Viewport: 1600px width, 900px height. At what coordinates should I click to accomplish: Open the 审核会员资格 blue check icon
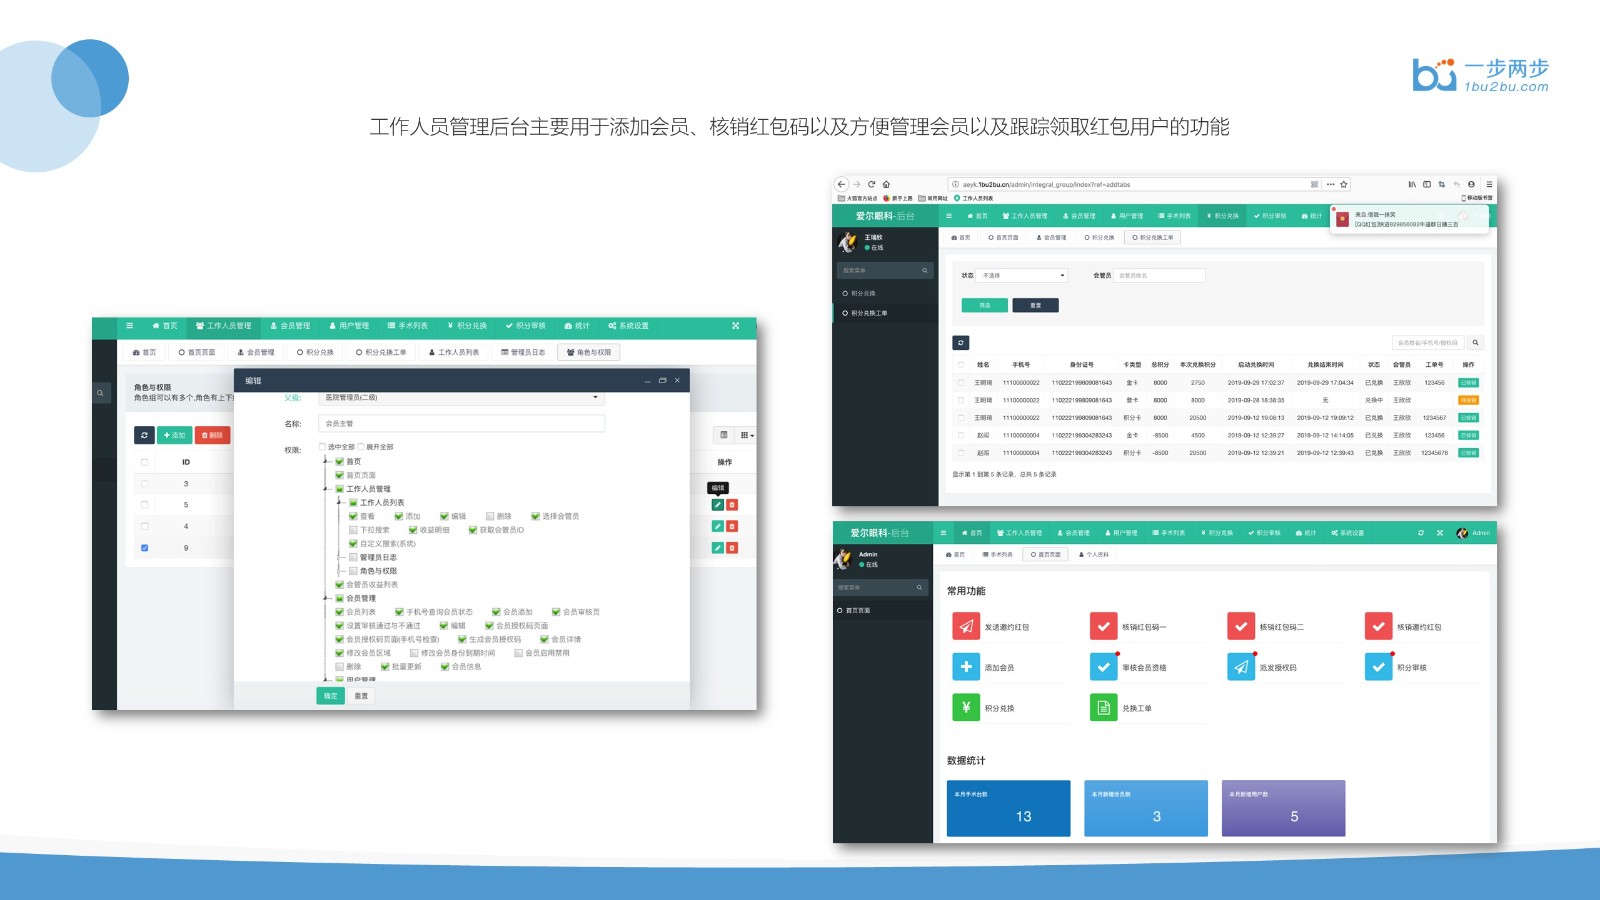tap(1103, 667)
